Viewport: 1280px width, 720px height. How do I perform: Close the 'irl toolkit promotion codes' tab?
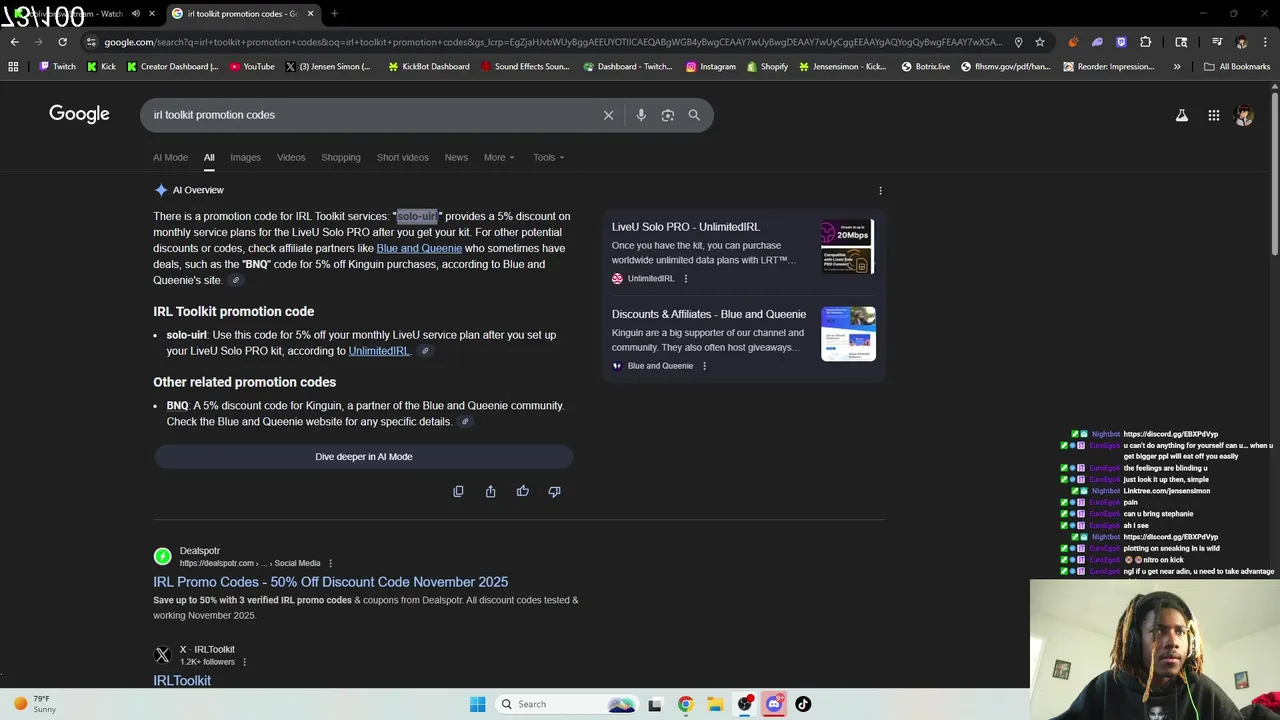point(310,14)
